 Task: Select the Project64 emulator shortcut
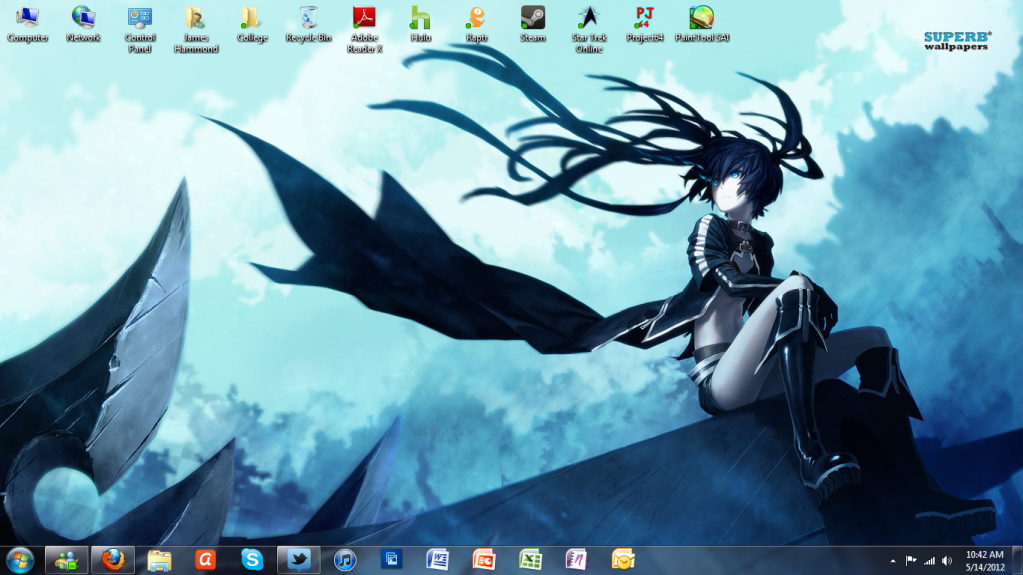coord(645,24)
